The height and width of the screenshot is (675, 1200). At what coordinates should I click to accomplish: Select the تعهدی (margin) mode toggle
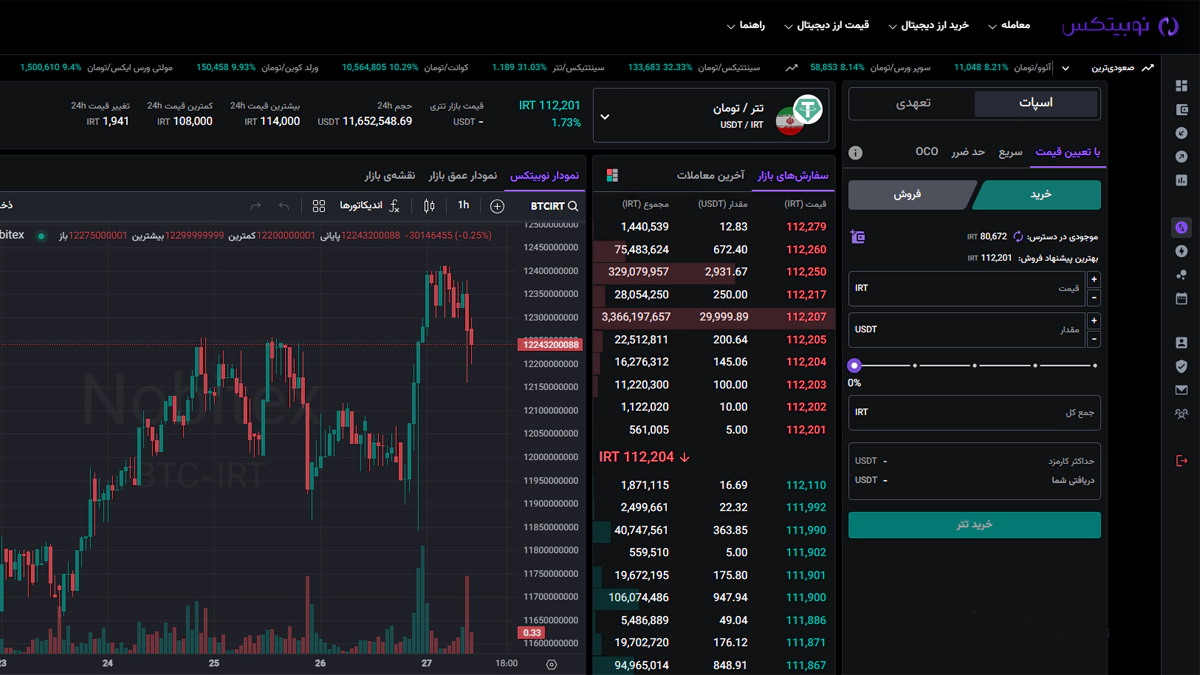tap(911, 102)
